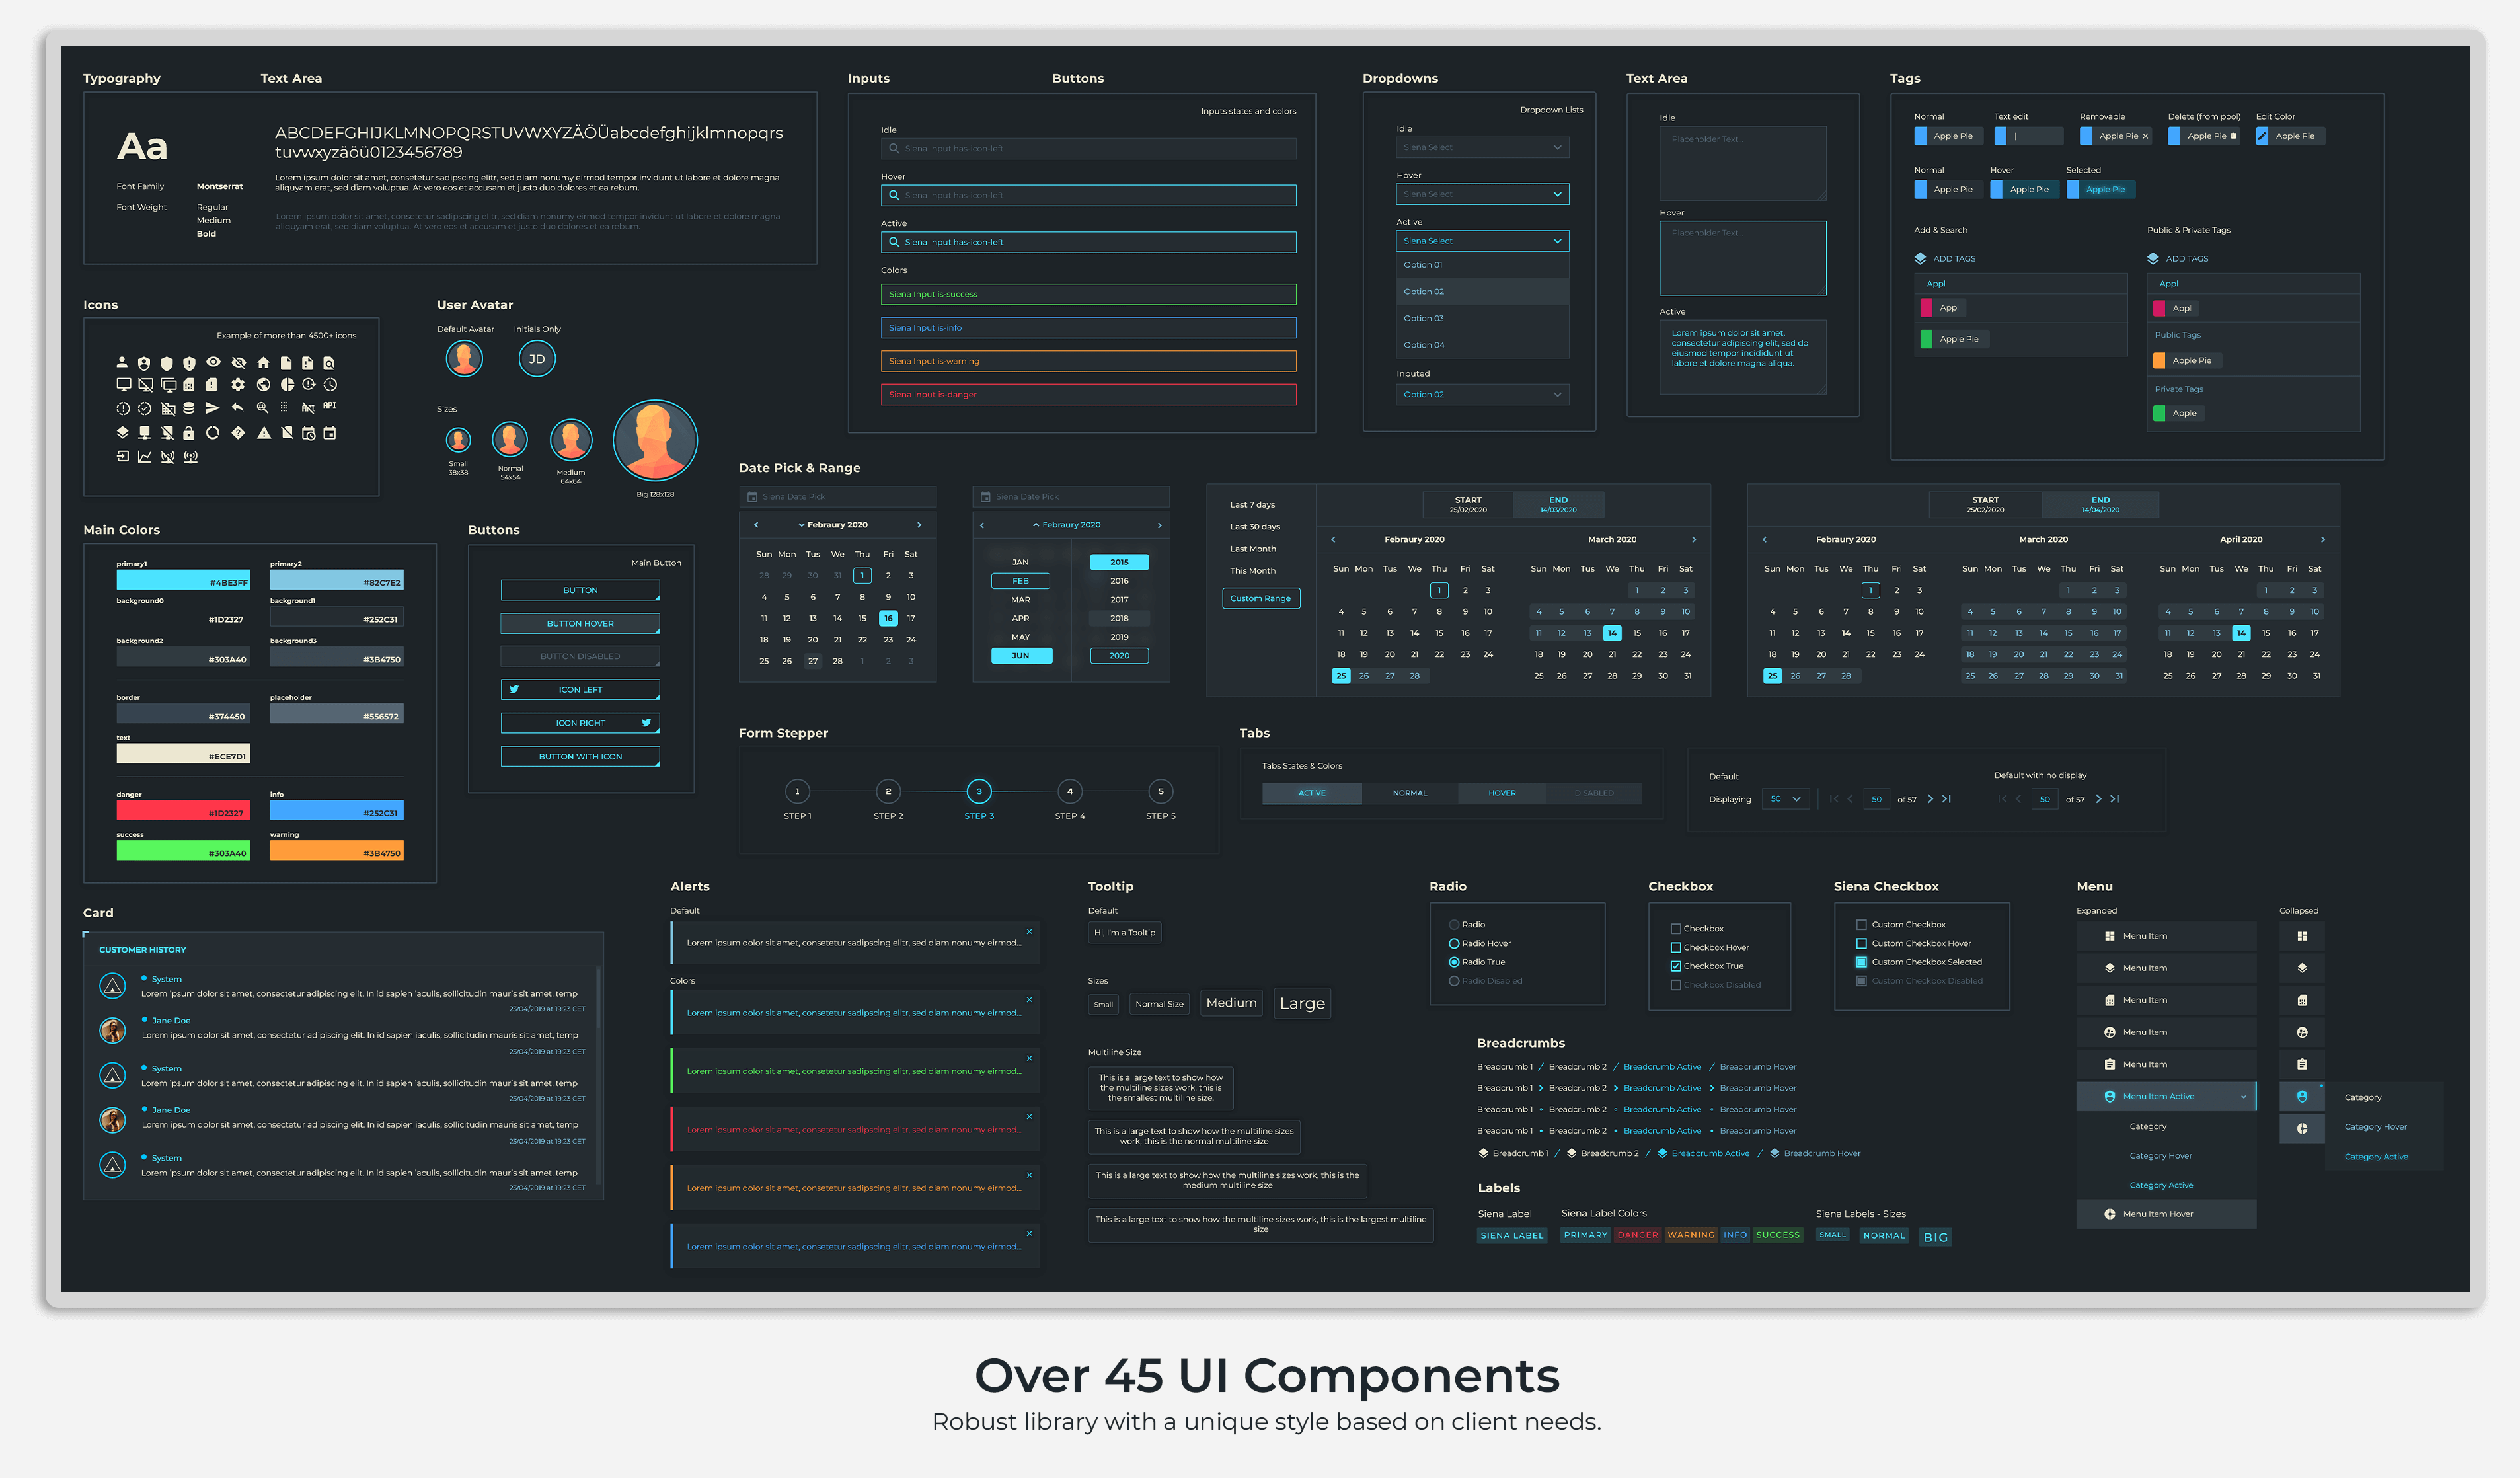This screenshot has width=2520, height=1478.
Task: Click search icon in the Idle input
Action: pos(894,149)
